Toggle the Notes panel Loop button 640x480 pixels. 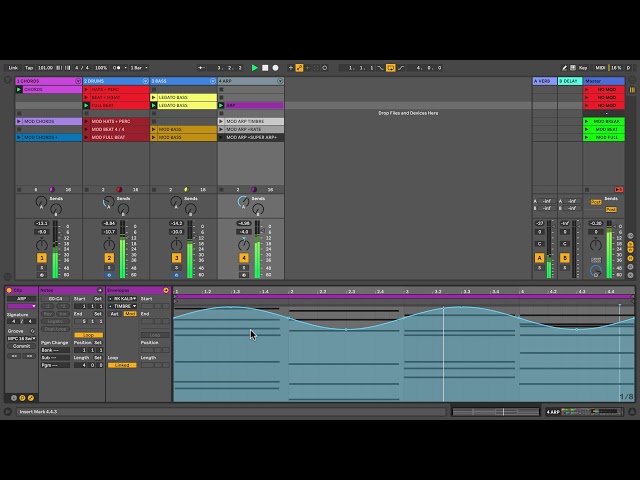[88, 335]
